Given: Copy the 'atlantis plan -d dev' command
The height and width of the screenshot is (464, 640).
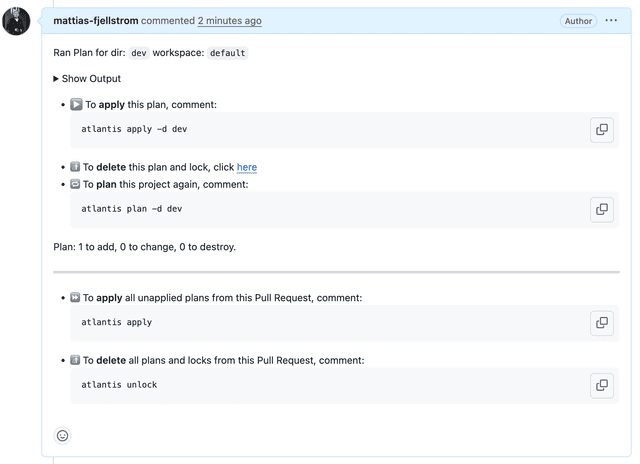Looking at the screenshot, I should coord(602,209).
